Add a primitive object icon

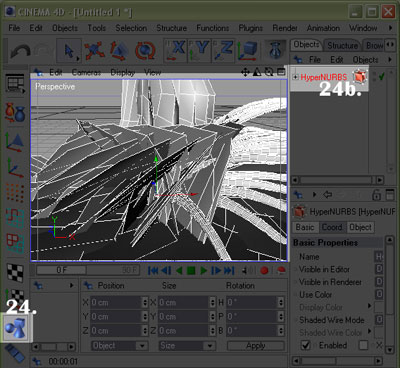coord(16,327)
